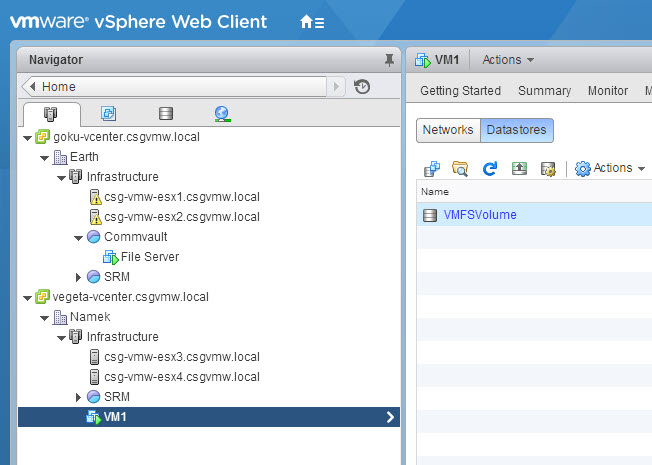Screen dimensions: 652x465
Task: Collapse the Namek datacenter node
Action: tap(45, 318)
